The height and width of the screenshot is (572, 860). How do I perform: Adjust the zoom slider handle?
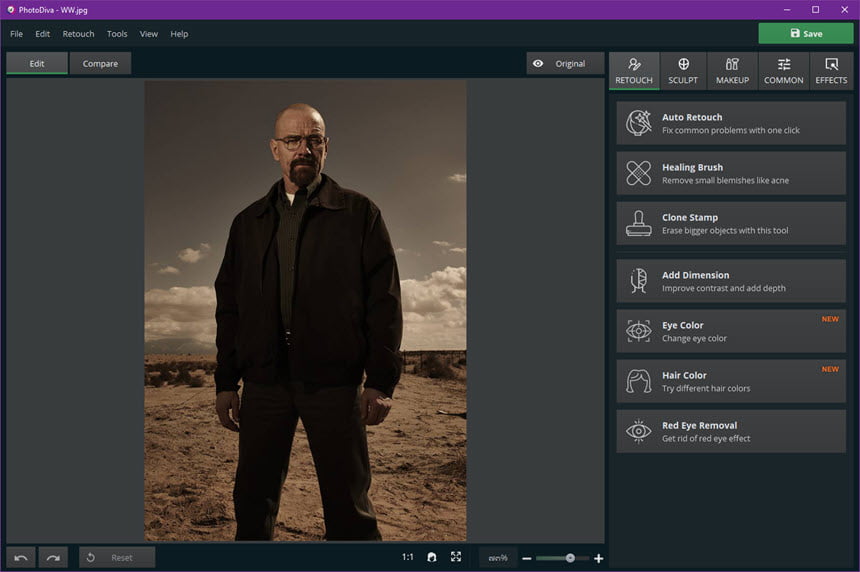(x=570, y=558)
